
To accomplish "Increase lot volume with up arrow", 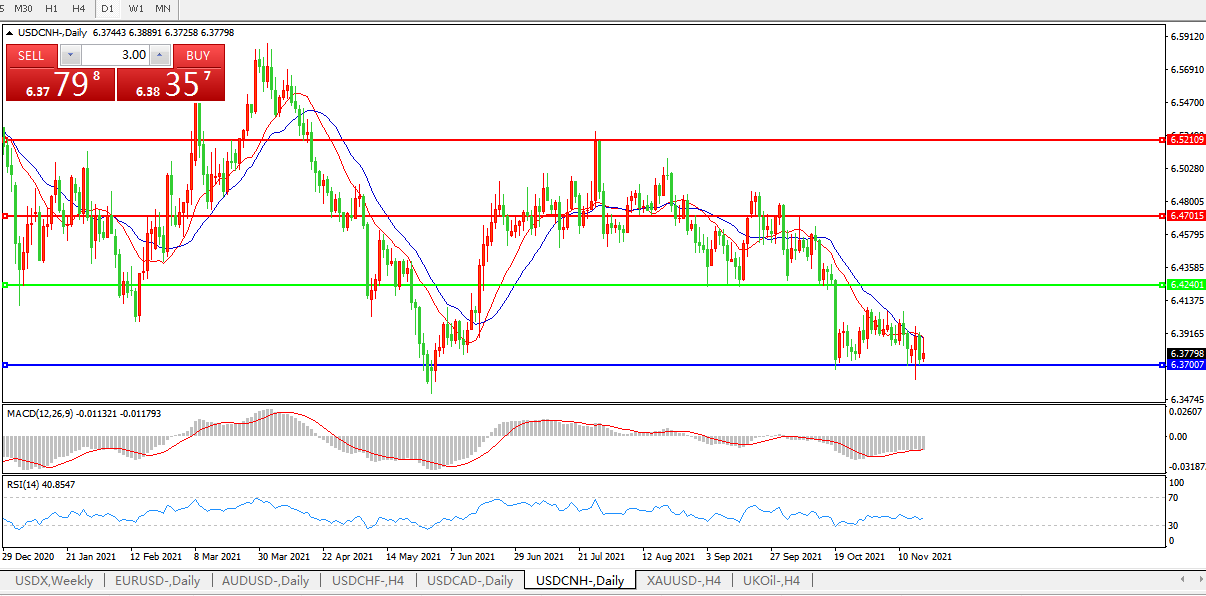I will pyautogui.click(x=160, y=55).
